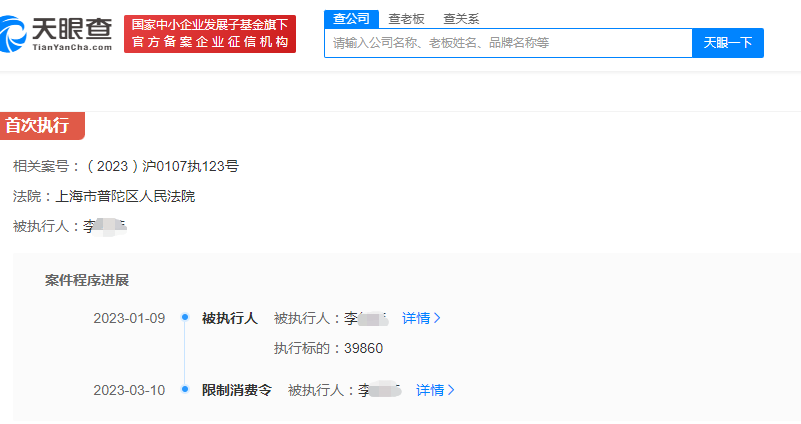The image size is (801, 424).
Task: Select case number (2023)沪0107执123号
Action: (x=162, y=166)
